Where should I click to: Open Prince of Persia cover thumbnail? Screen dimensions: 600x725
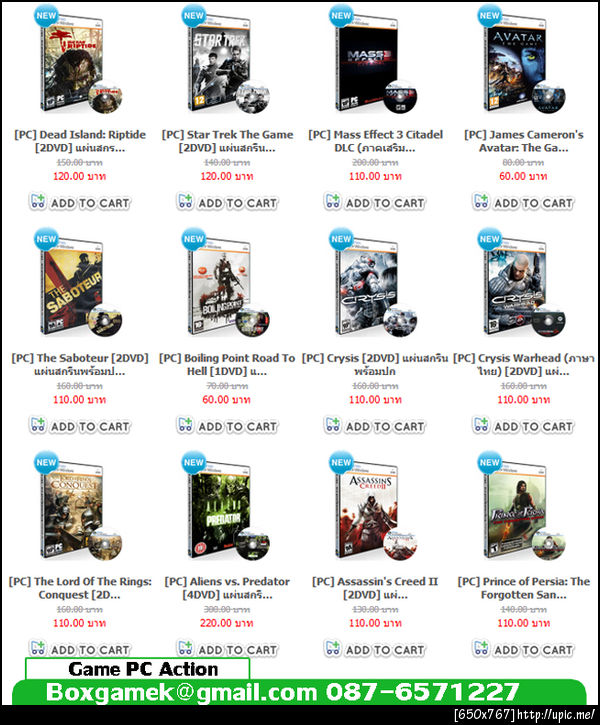[522, 509]
